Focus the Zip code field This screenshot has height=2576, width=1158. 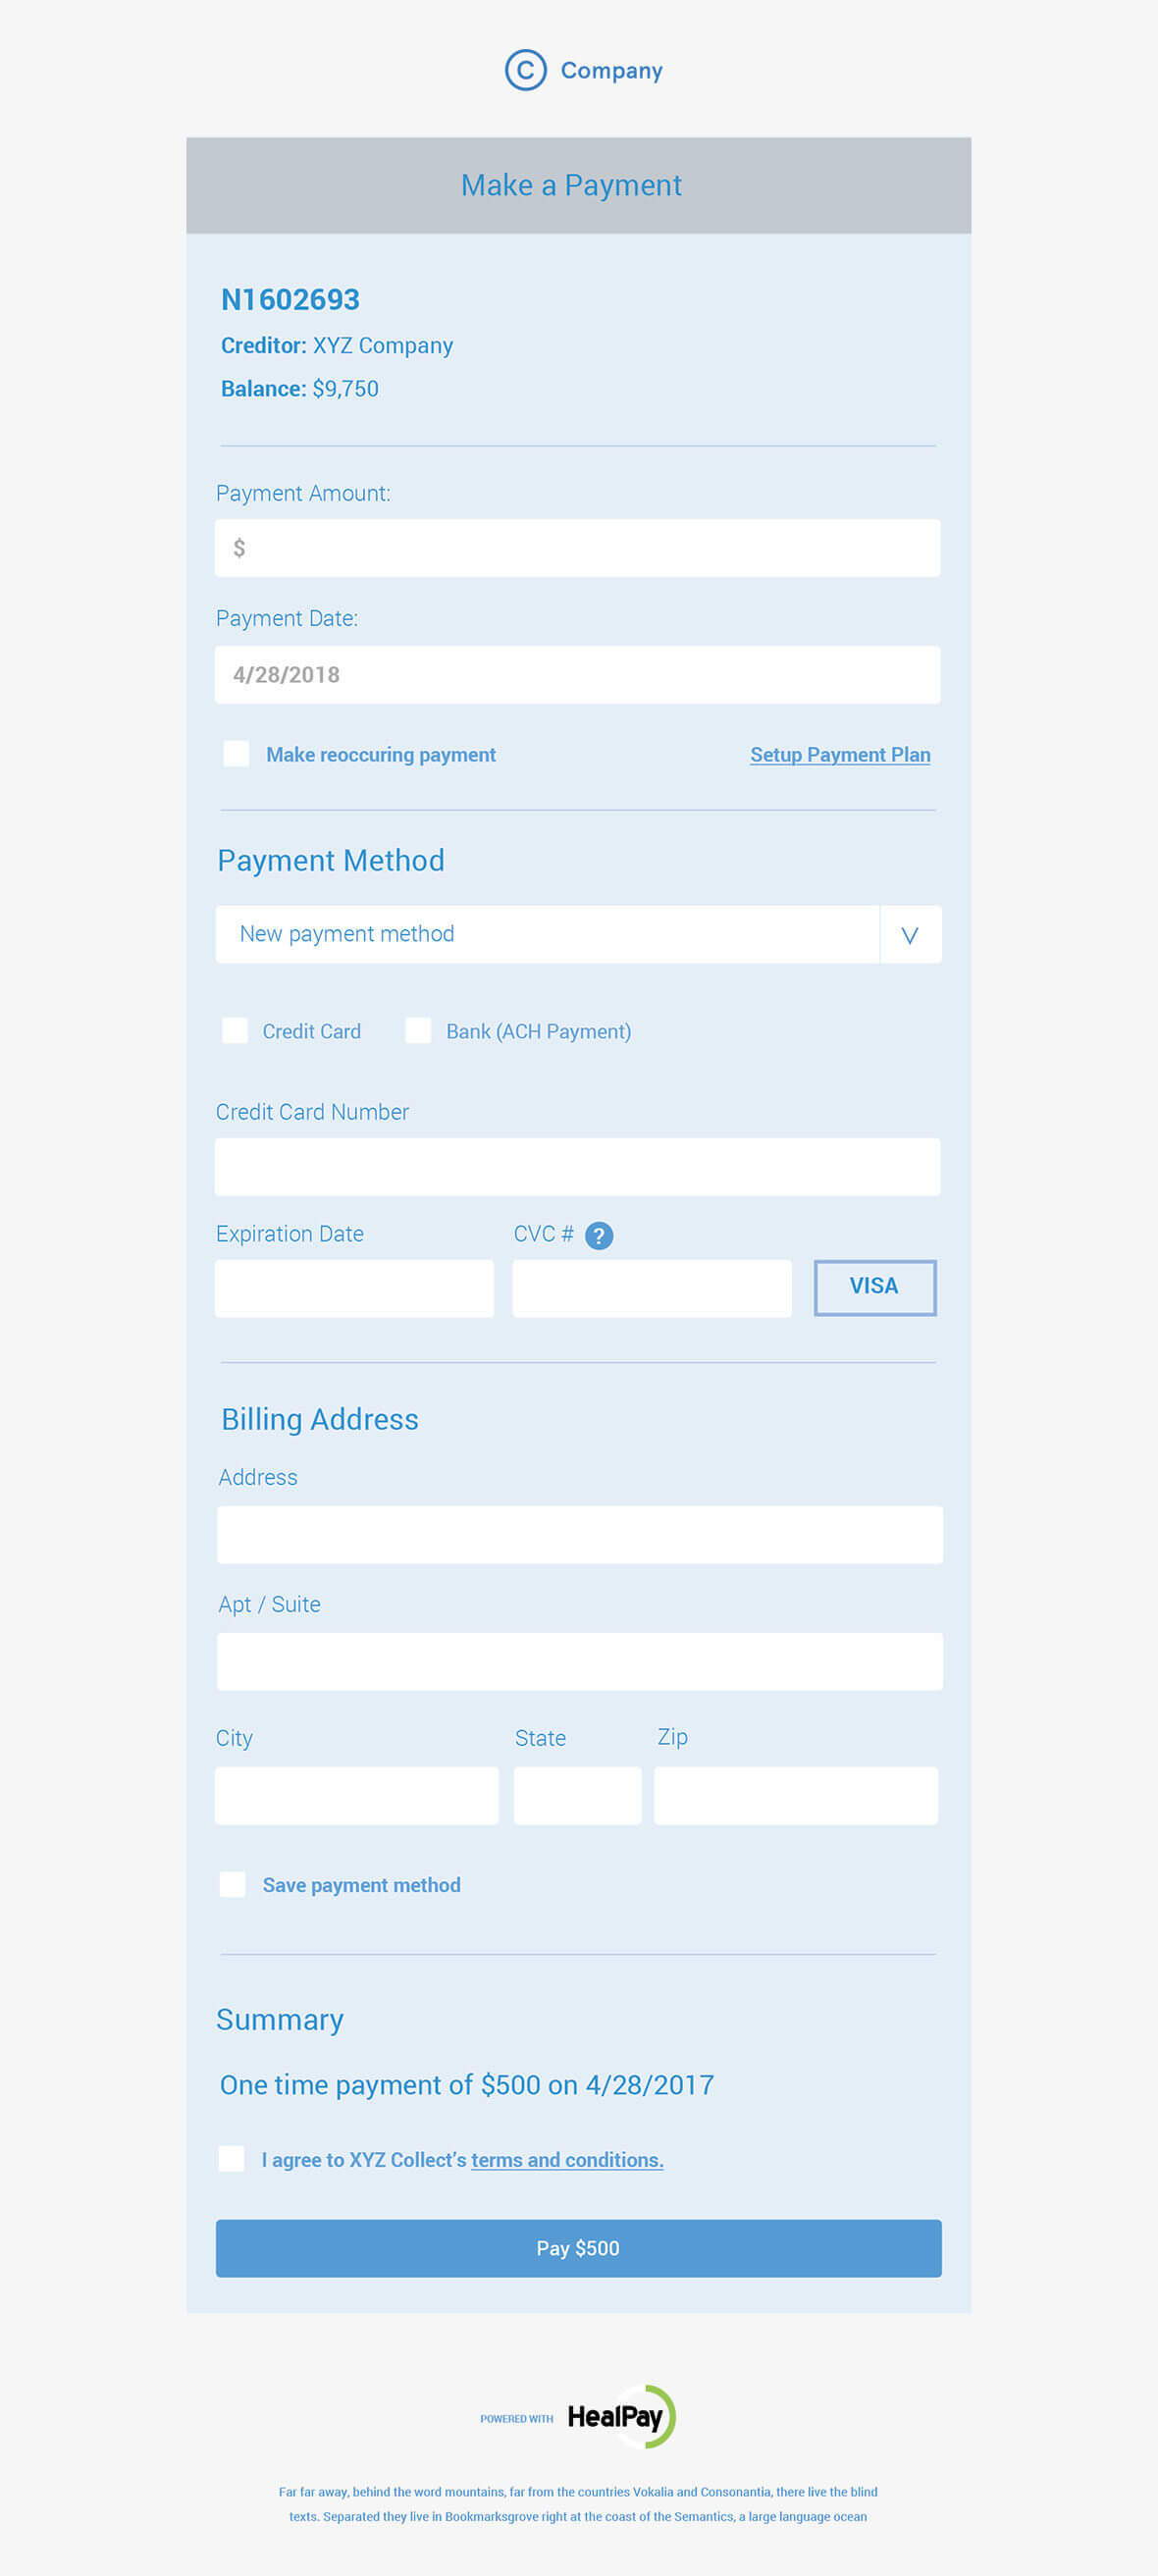coord(796,1795)
